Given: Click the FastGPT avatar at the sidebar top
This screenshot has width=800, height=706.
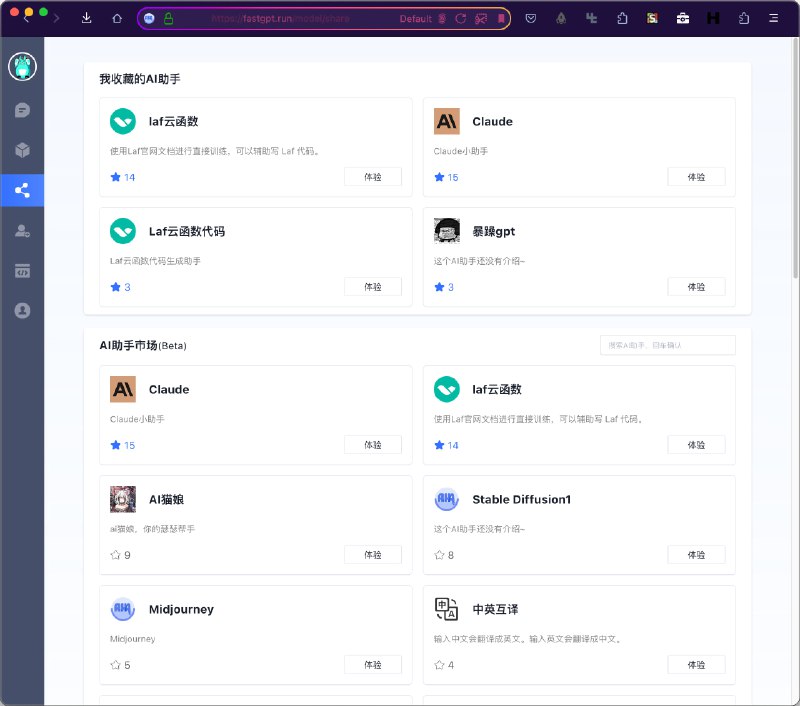Looking at the screenshot, I should coord(22,66).
